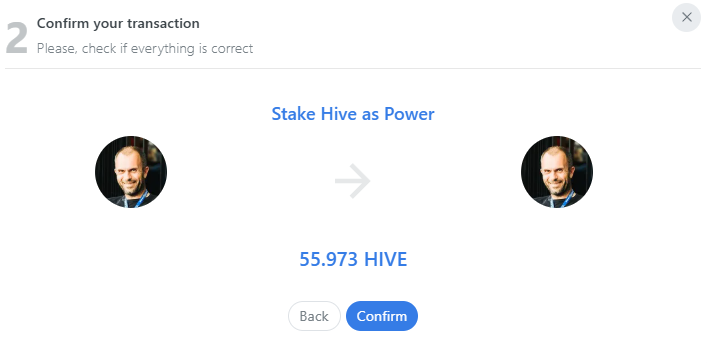Click the Confirm your transaction title
The height and width of the screenshot is (363, 707).
118,23
